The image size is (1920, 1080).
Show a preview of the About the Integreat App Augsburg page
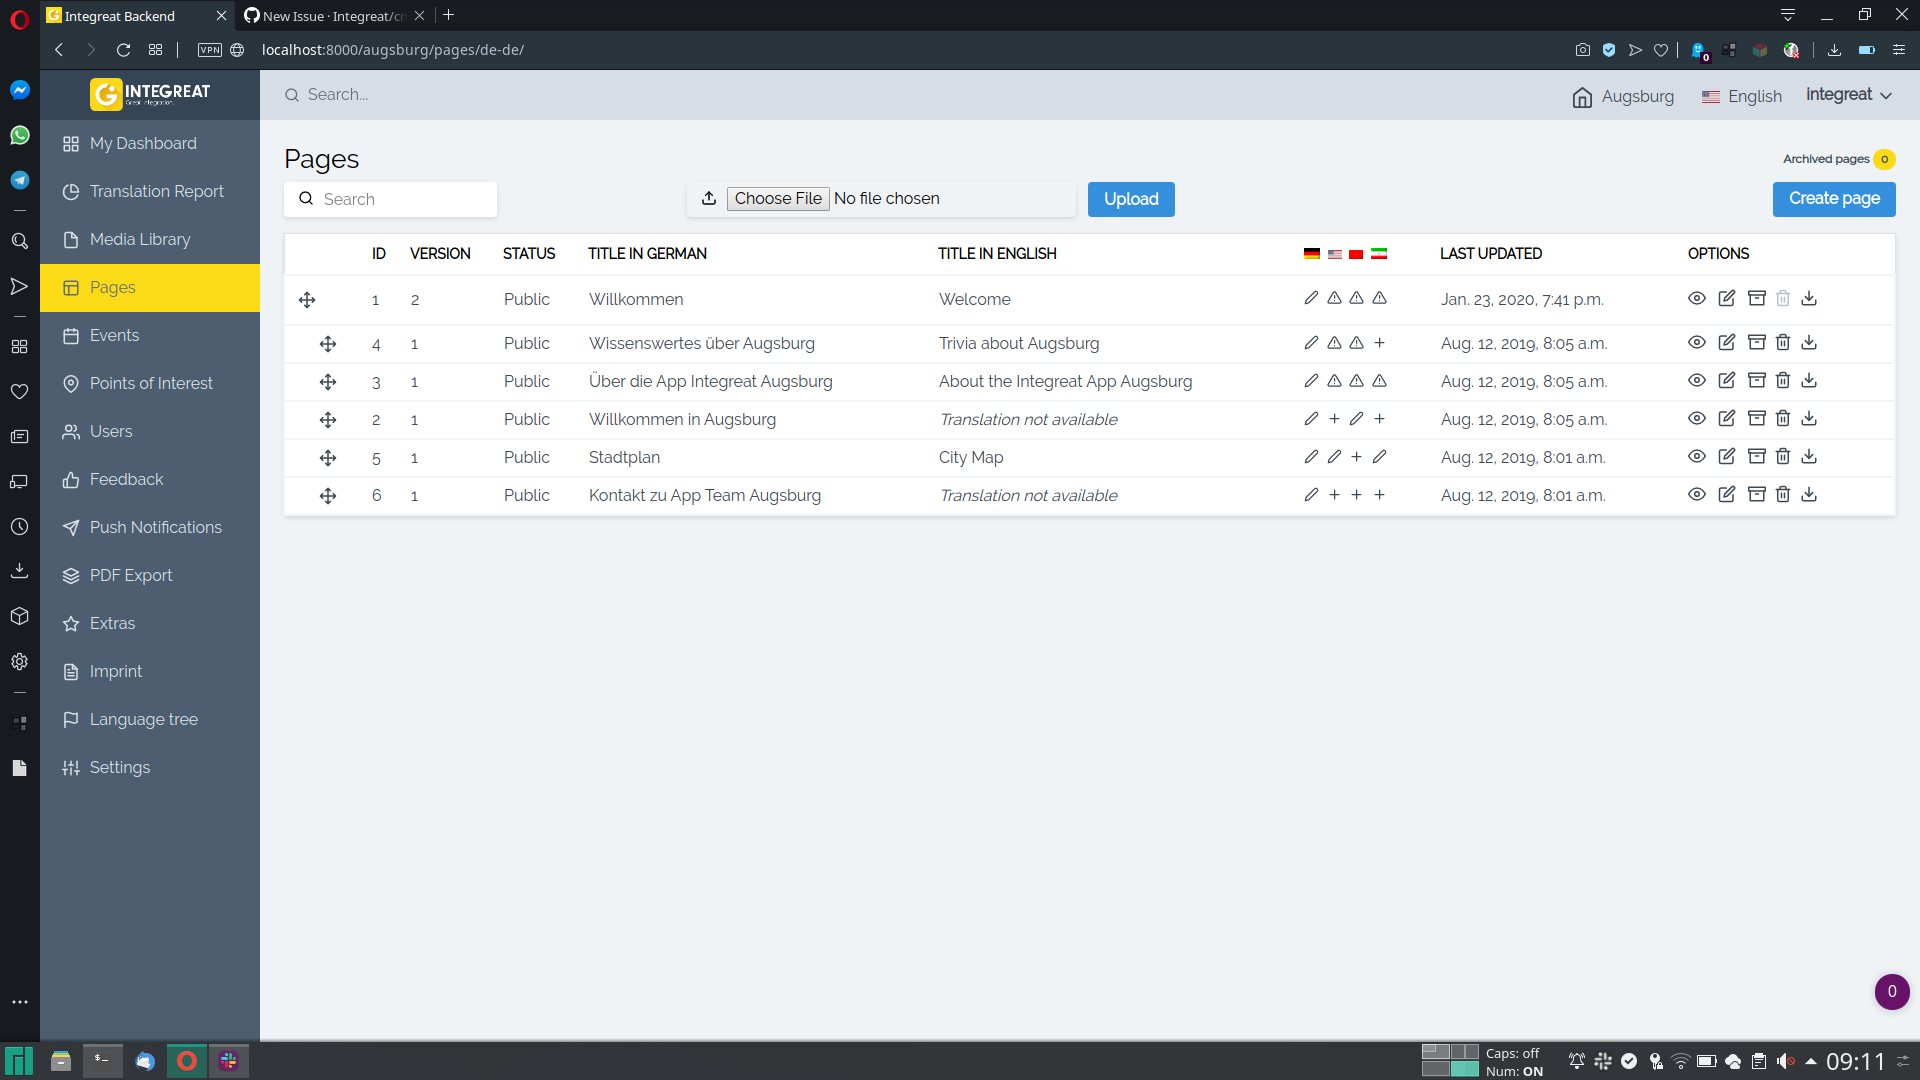1697,380
